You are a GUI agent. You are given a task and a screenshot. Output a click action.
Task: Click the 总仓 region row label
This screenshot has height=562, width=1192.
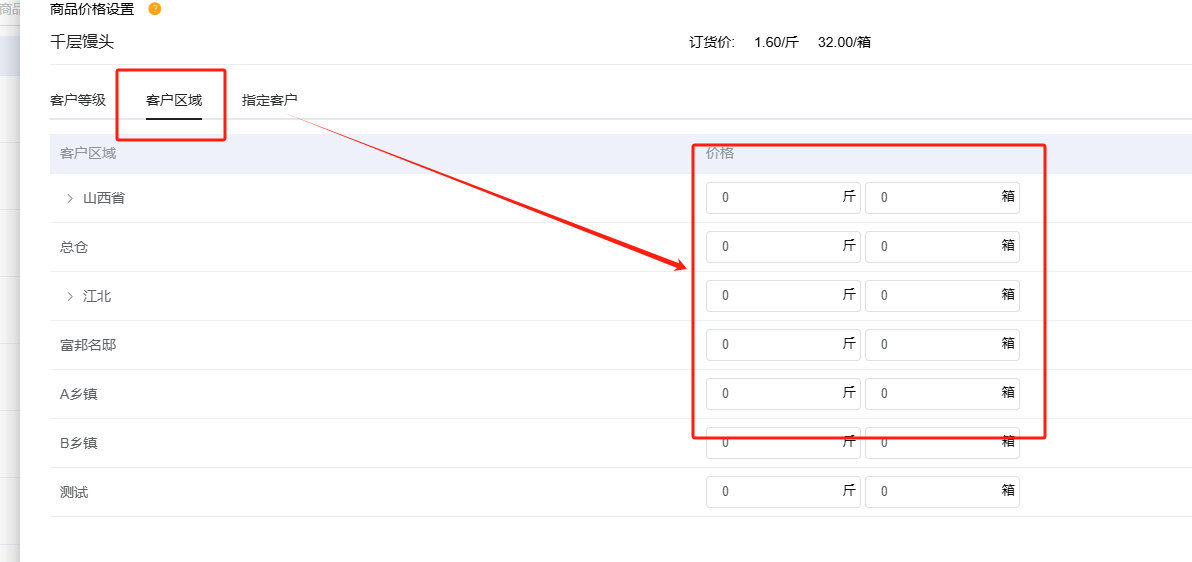pos(75,247)
